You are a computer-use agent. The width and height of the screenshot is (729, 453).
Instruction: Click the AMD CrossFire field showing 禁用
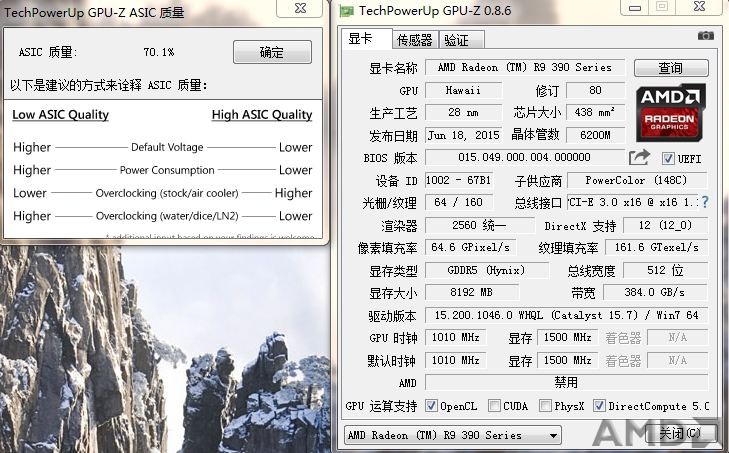566,382
